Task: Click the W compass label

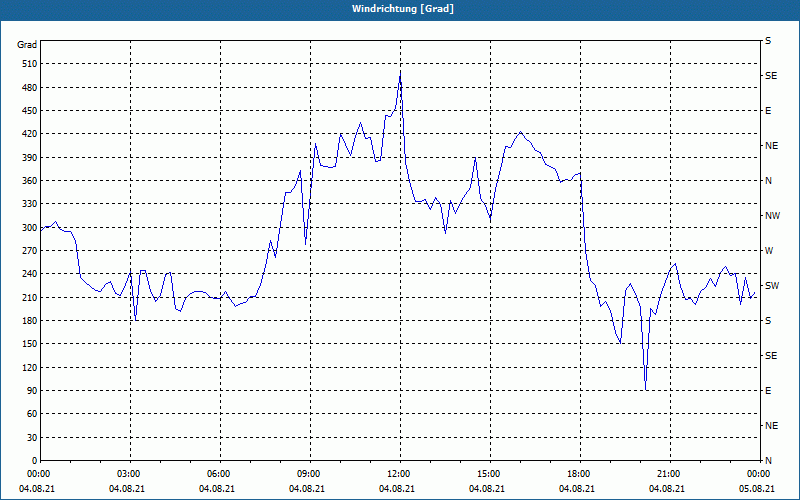Action: (769, 251)
